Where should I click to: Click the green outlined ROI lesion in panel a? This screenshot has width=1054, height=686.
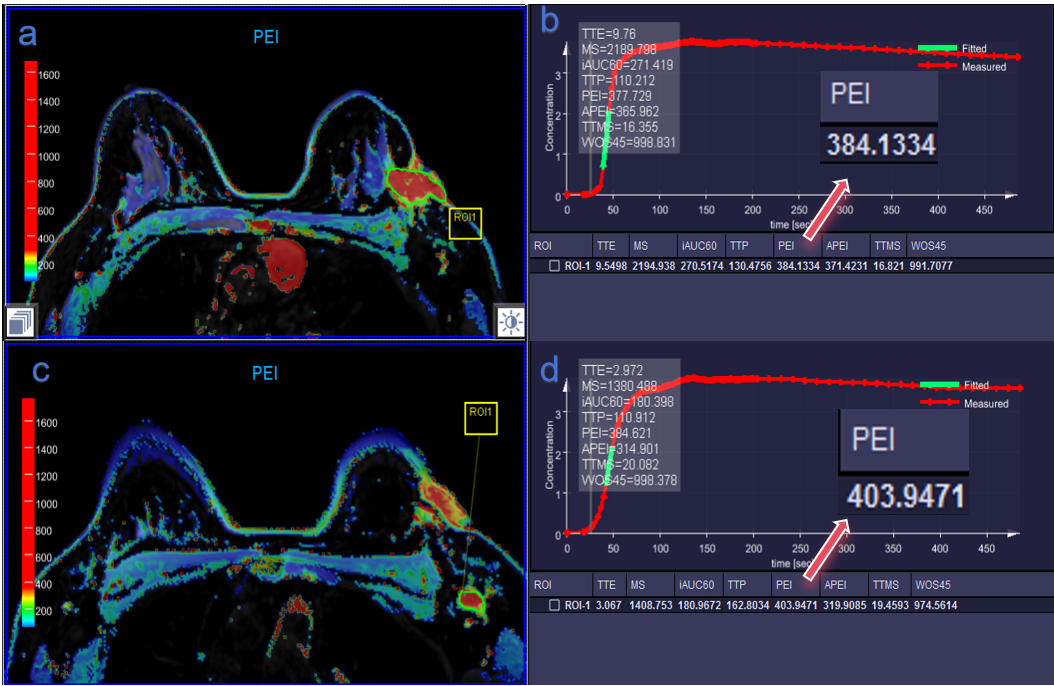[416, 186]
